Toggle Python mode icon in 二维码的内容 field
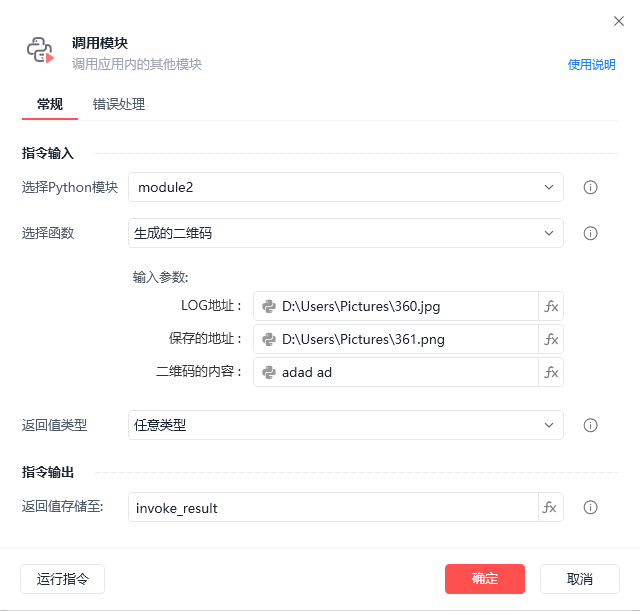The width and height of the screenshot is (640, 611). click(269, 372)
